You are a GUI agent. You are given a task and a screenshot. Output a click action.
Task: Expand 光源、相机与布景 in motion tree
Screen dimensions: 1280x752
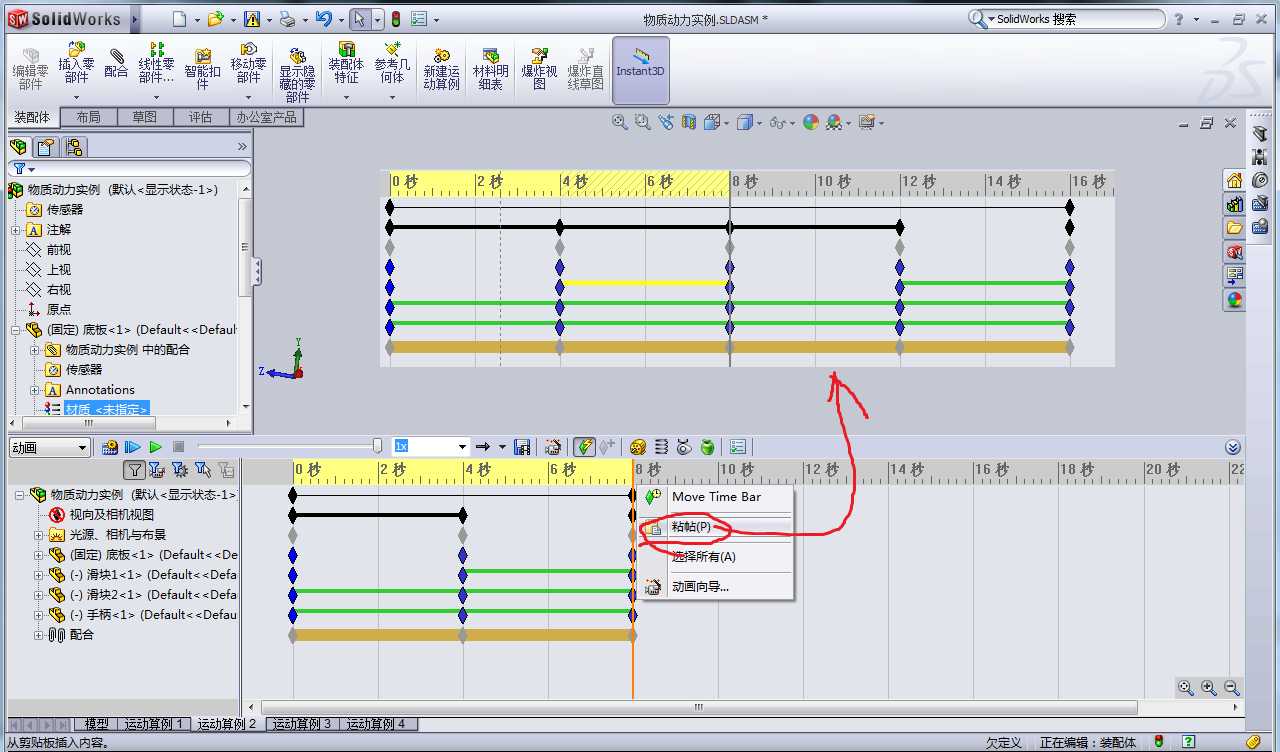coord(38,535)
